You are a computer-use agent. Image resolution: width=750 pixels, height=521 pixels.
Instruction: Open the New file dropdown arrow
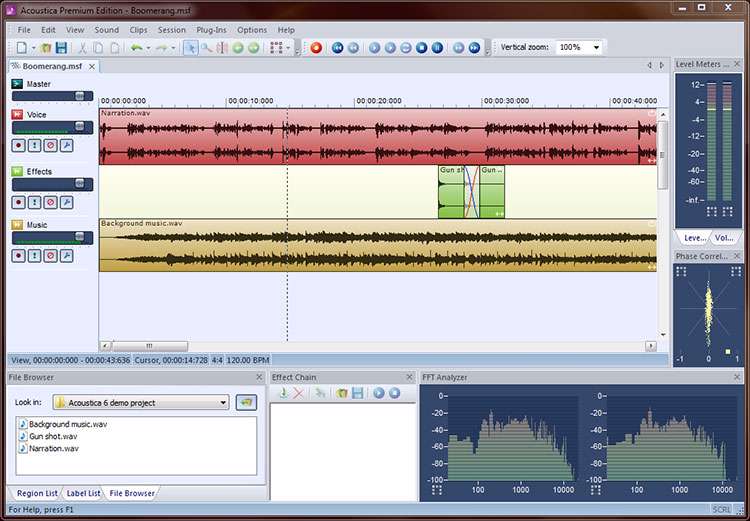tap(33, 47)
